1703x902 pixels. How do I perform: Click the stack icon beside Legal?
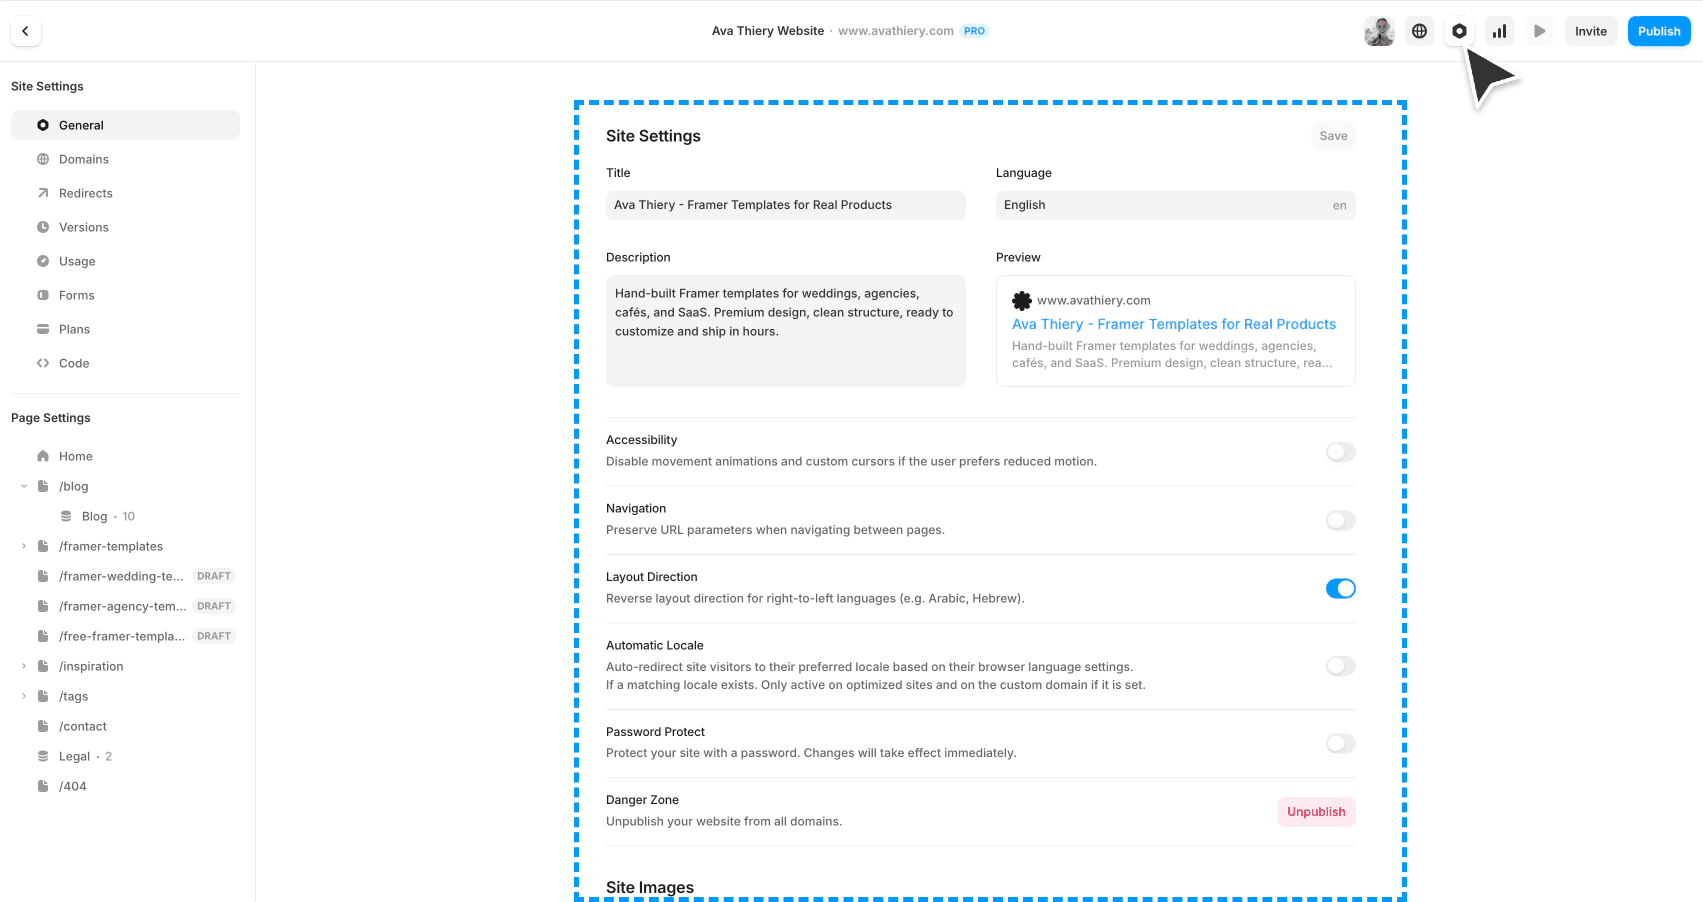[43, 756]
